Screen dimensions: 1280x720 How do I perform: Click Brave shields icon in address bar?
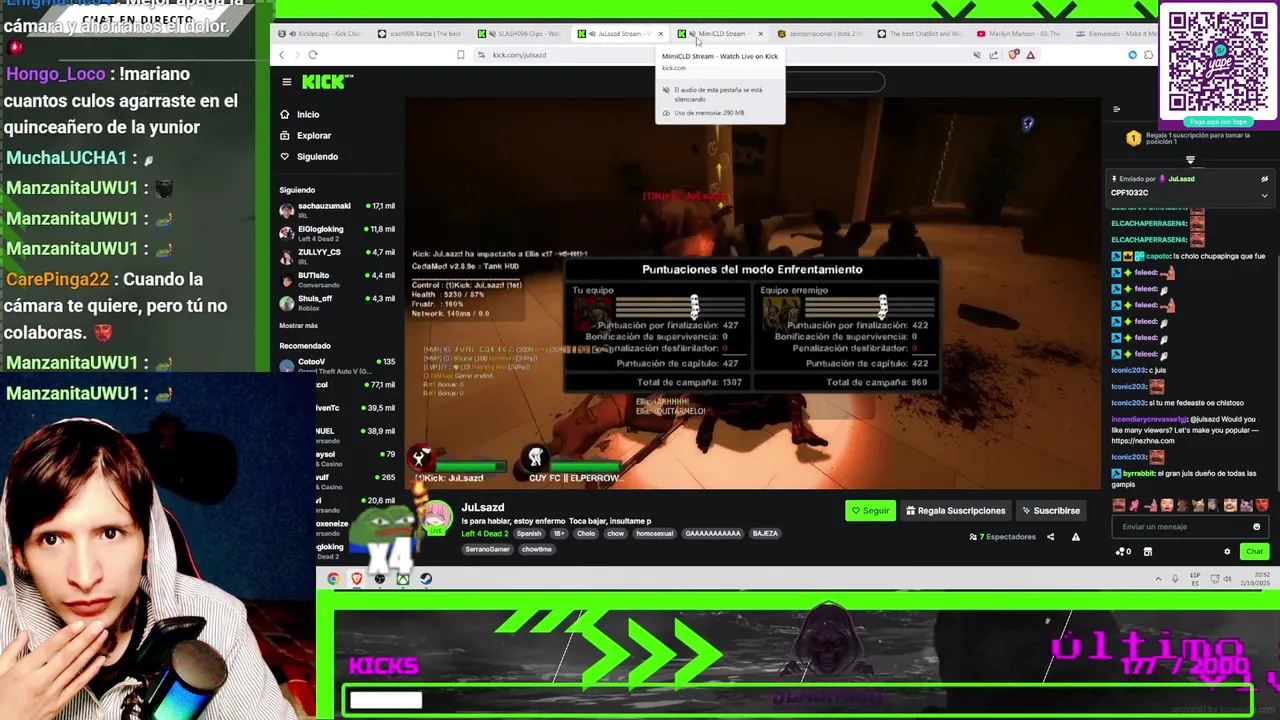(x=1013, y=55)
